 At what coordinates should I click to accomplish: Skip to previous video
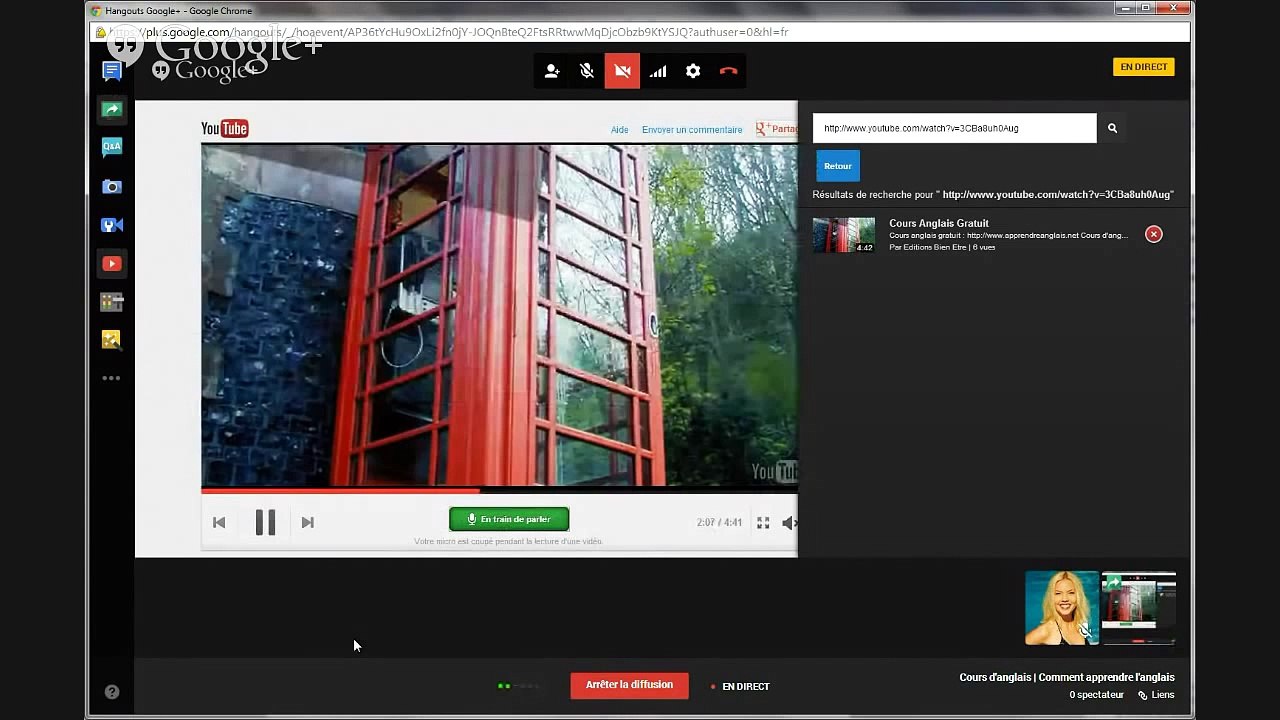coord(219,522)
